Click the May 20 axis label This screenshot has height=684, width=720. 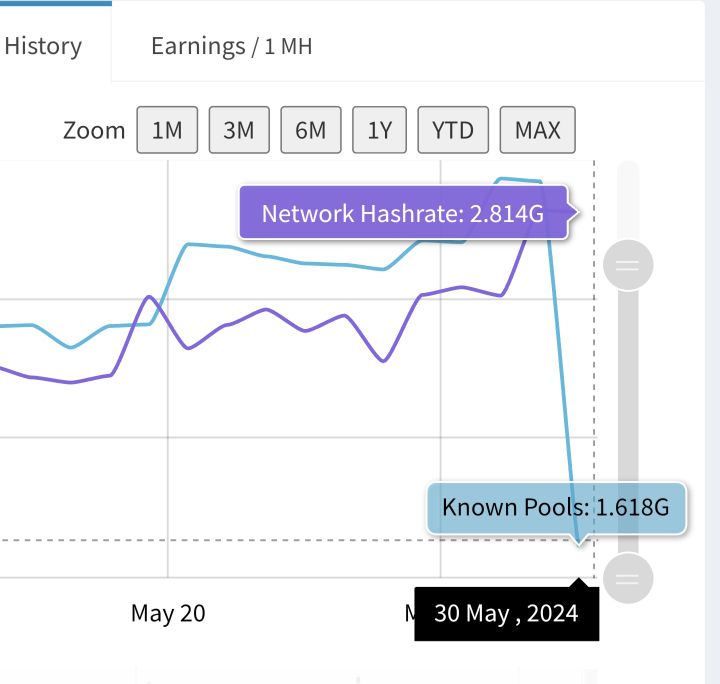pos(168,613)
